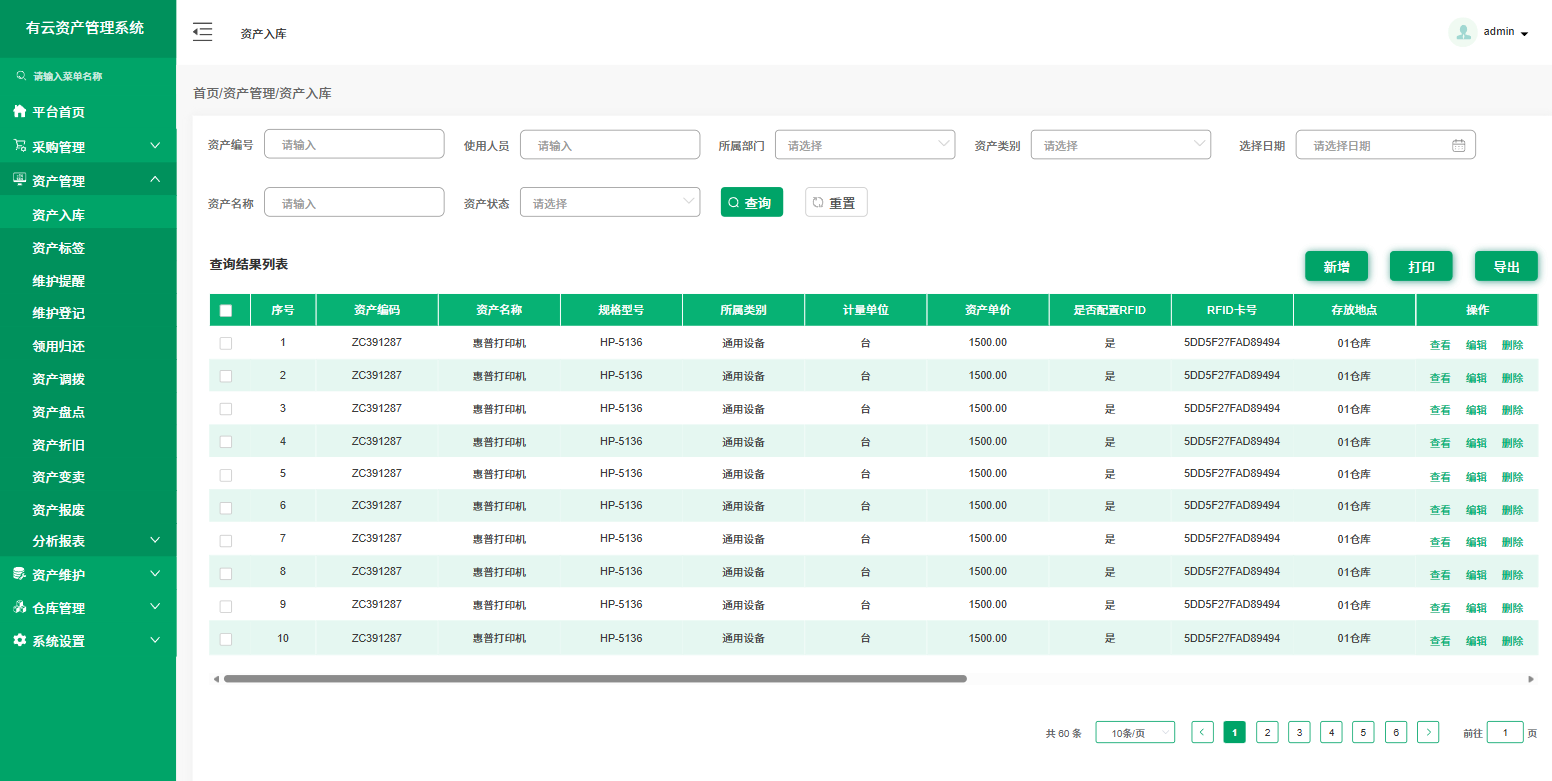Image resolution: width=1552 pixels, height=781 pixels.
Task: Tick the checkbox for row 1
Action: (x=226, y=343)
